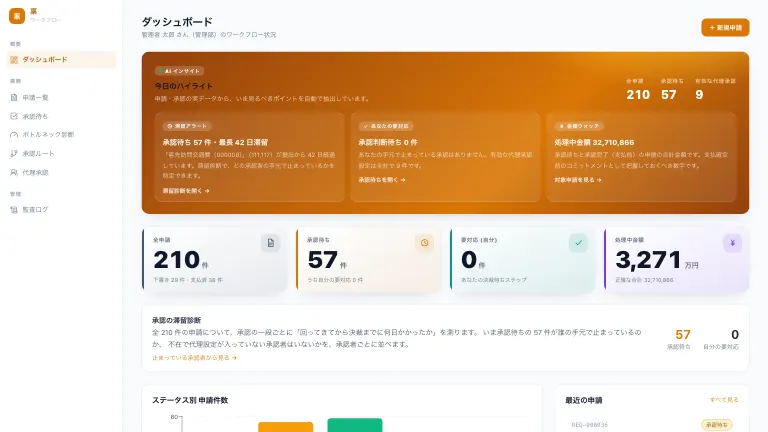
Task: Click the 承認待ち 57 件・最長 42 日滞留 heading
Action: click(216, 142)
